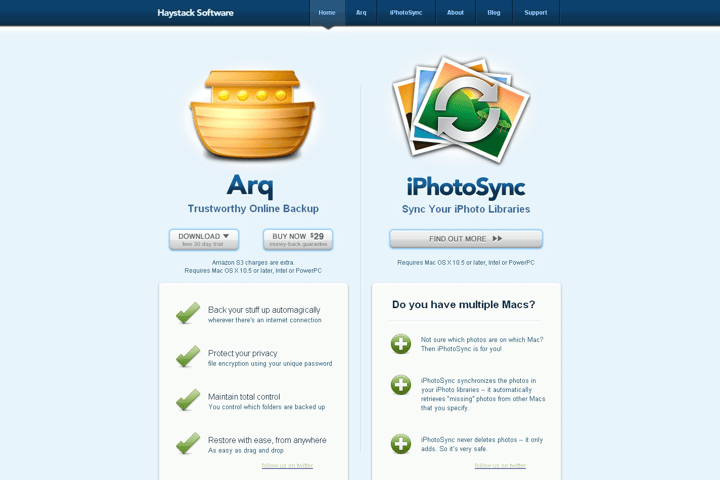Screen dimensions: 720x480
Task: Click plus icon beside iPhotoSync synchronizes the photos
Action: [401, 384]
